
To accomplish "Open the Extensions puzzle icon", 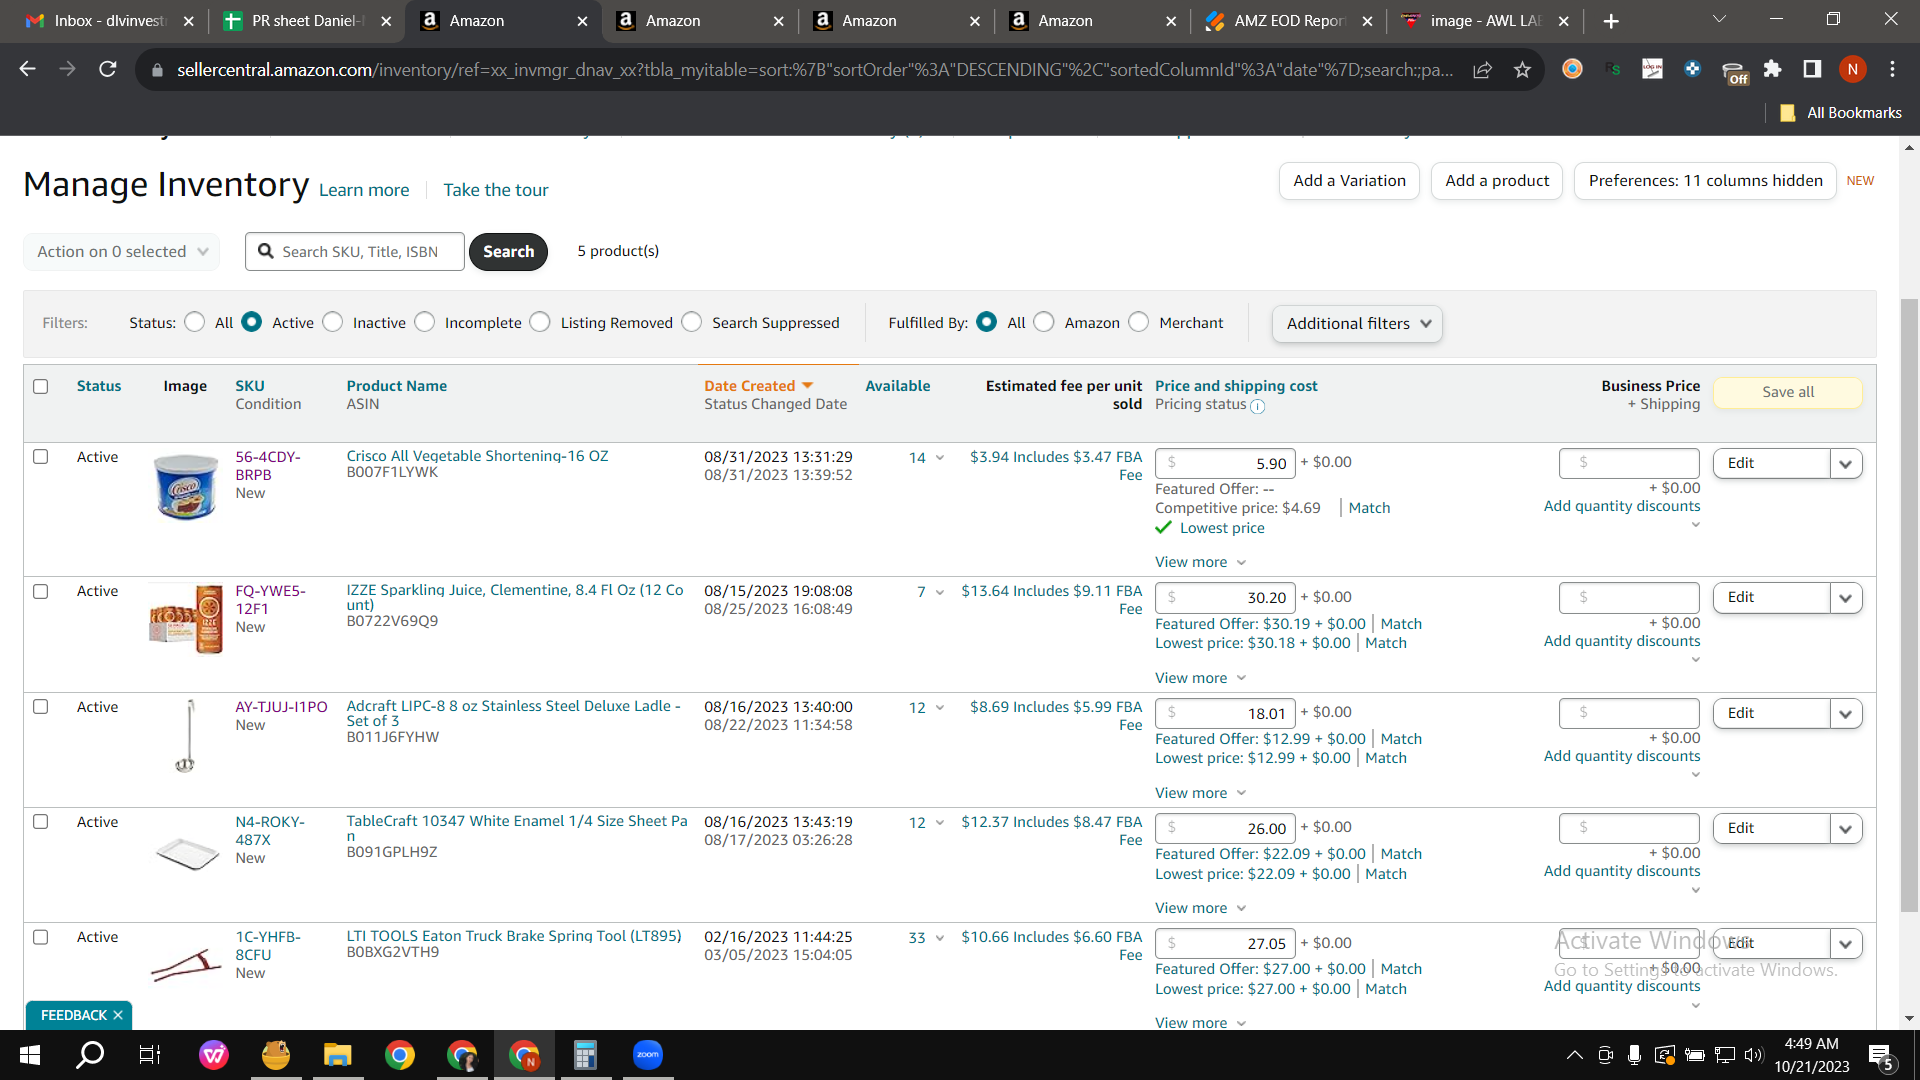I will pos(1772,69).
